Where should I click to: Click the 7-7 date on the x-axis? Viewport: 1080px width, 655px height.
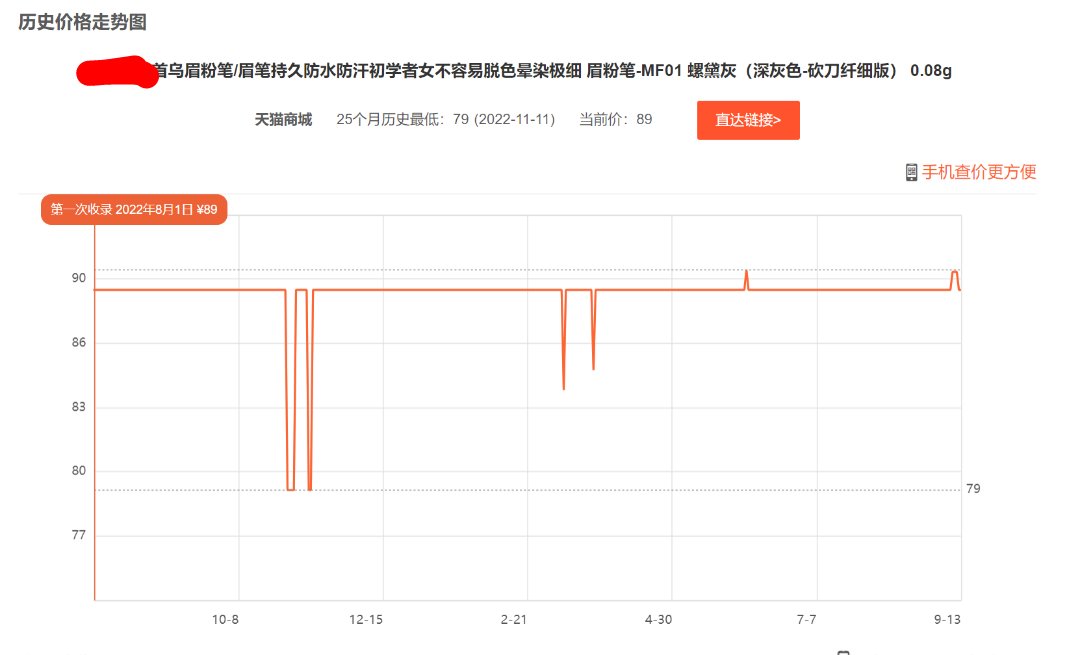(x=806, y=620)
